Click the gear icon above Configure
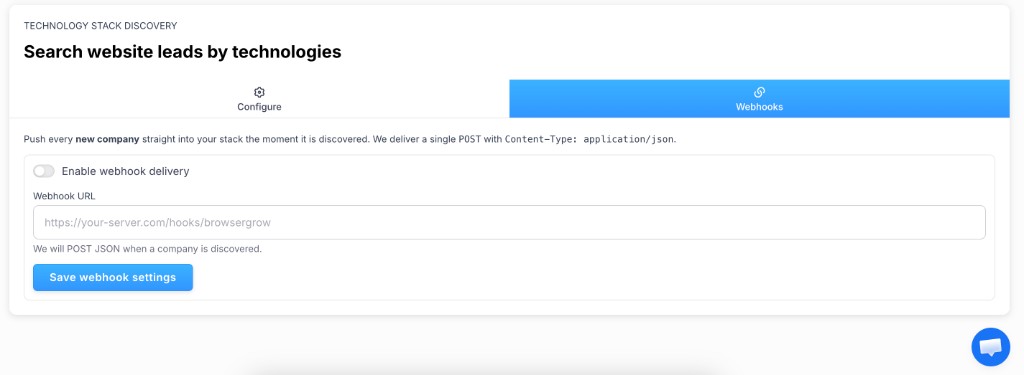1024x375 pixels. tap(259, 92)
